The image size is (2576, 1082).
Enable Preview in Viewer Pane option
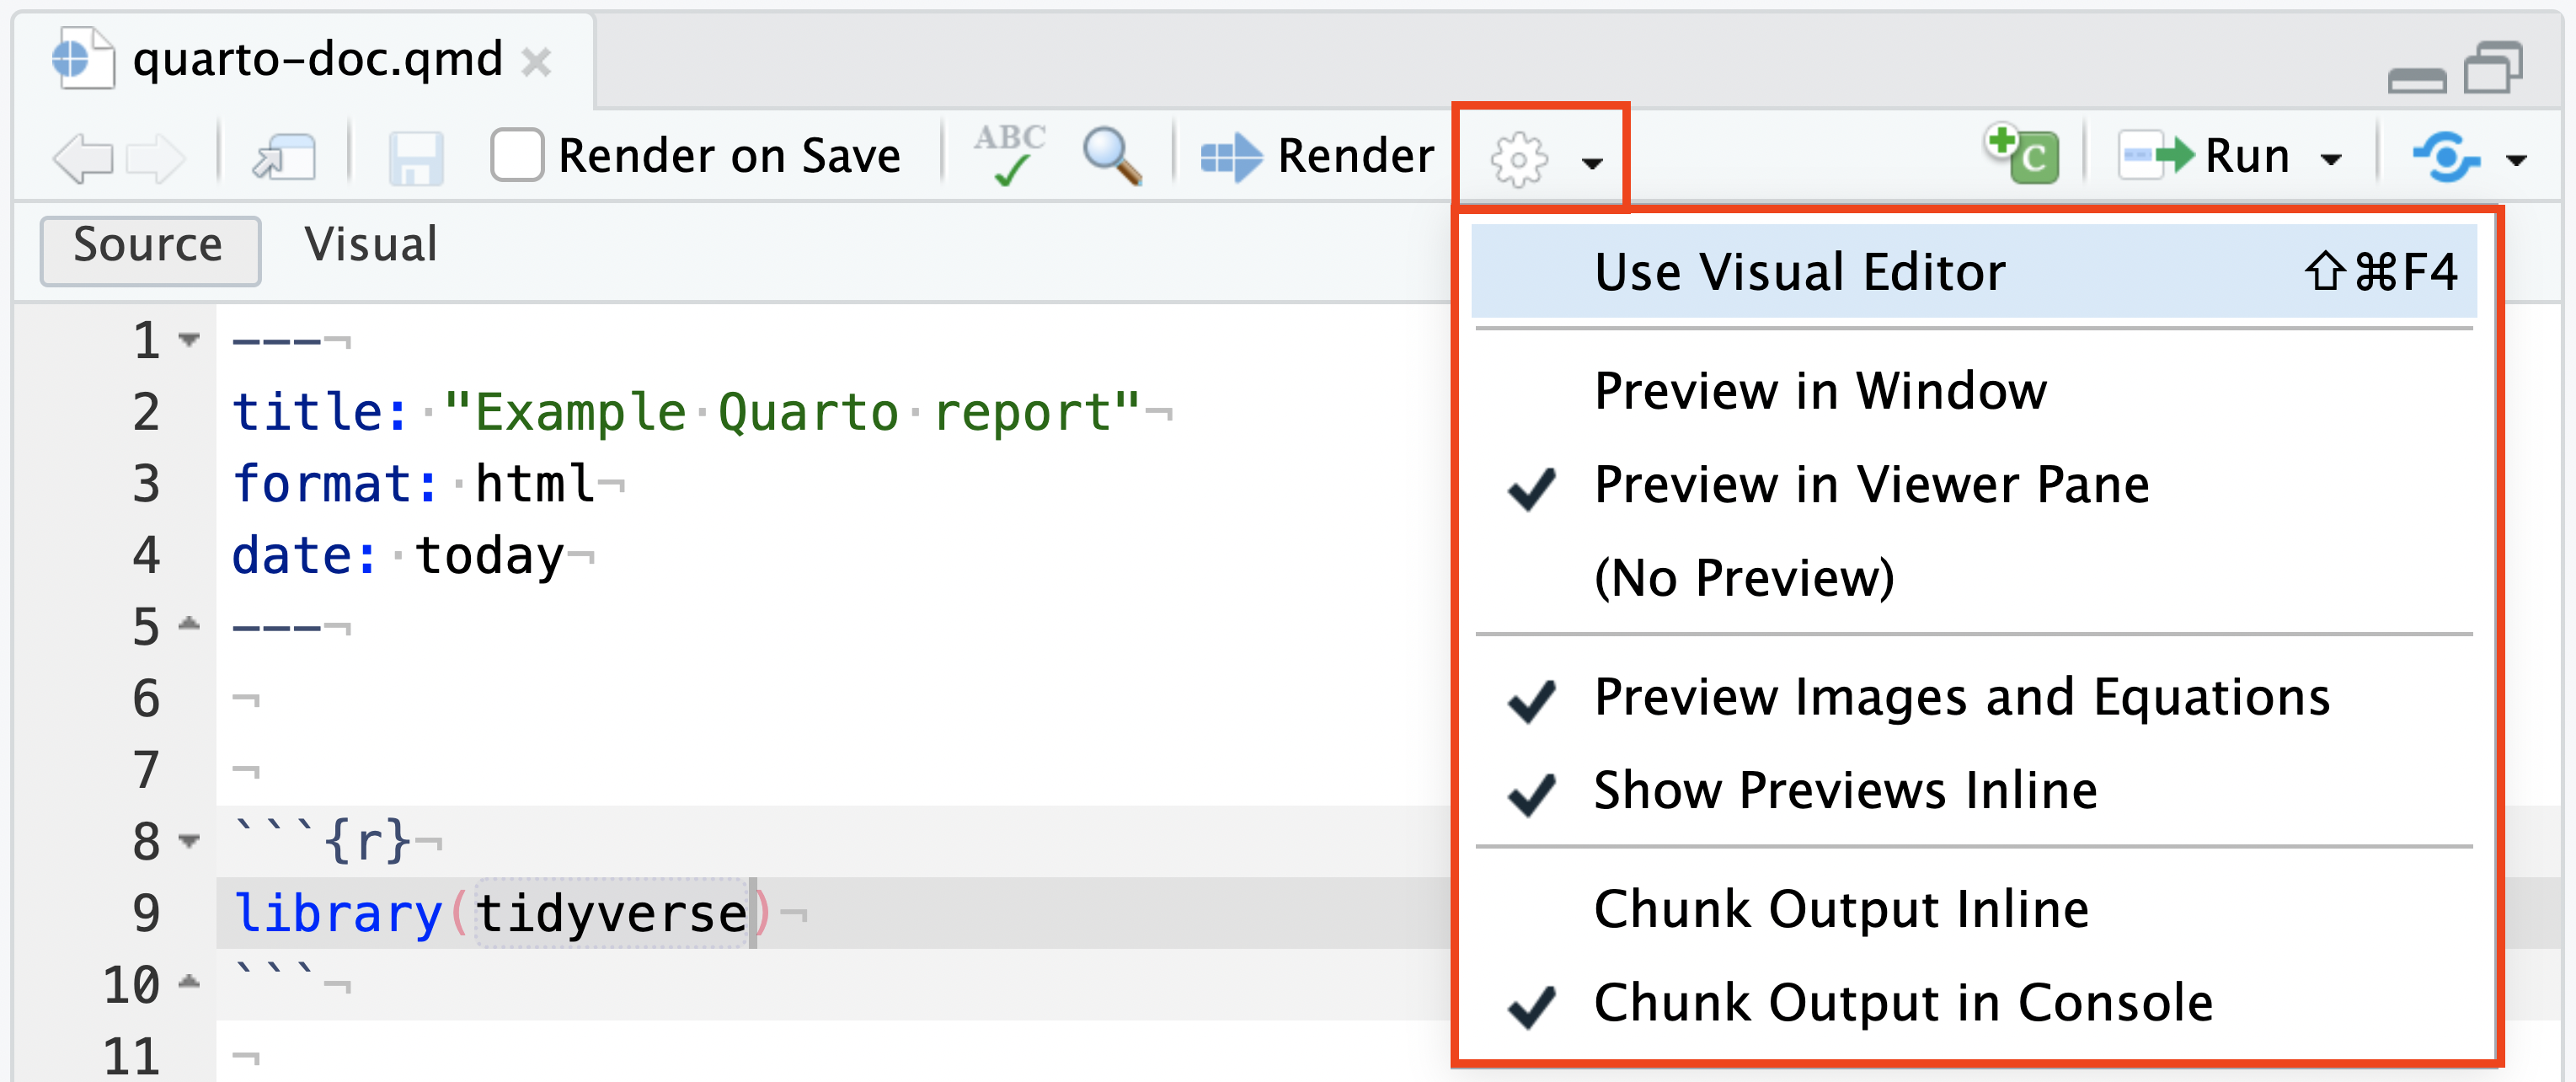(1974, 485)
